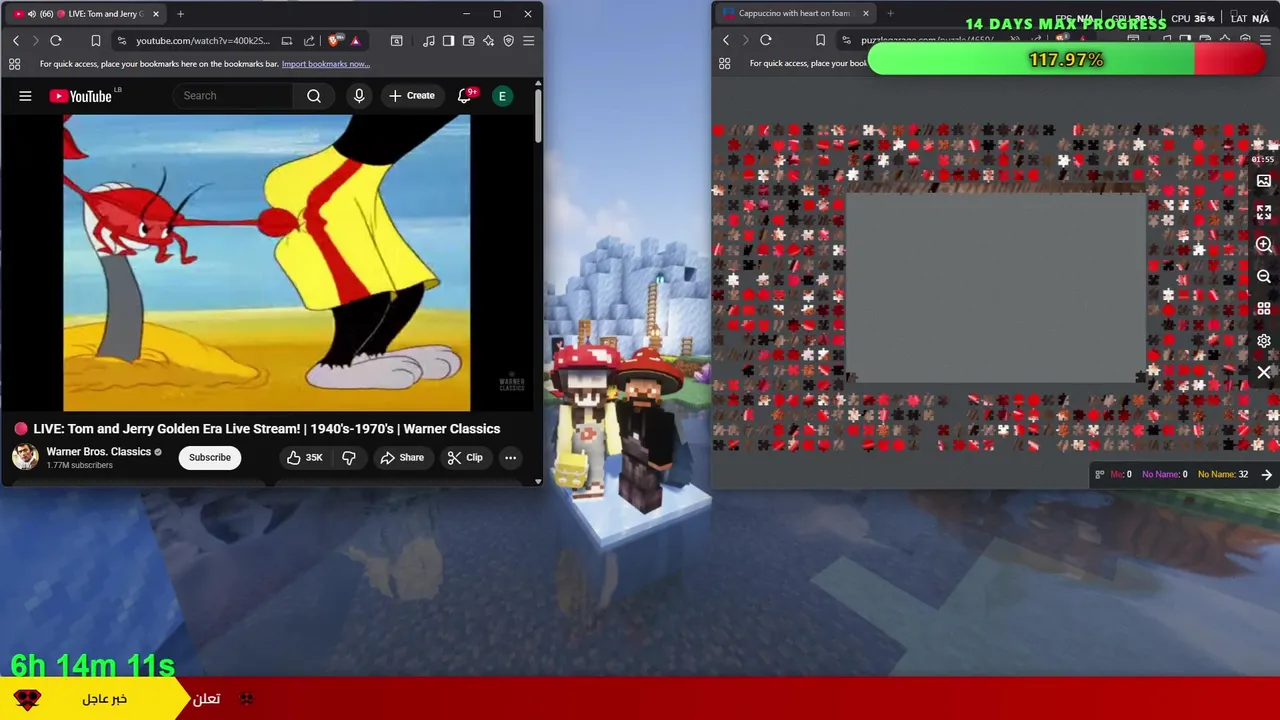Click the 6h 14m 11s timer overlay
1280x720 pixels.
pyautogui.click(x=93, y=666)
